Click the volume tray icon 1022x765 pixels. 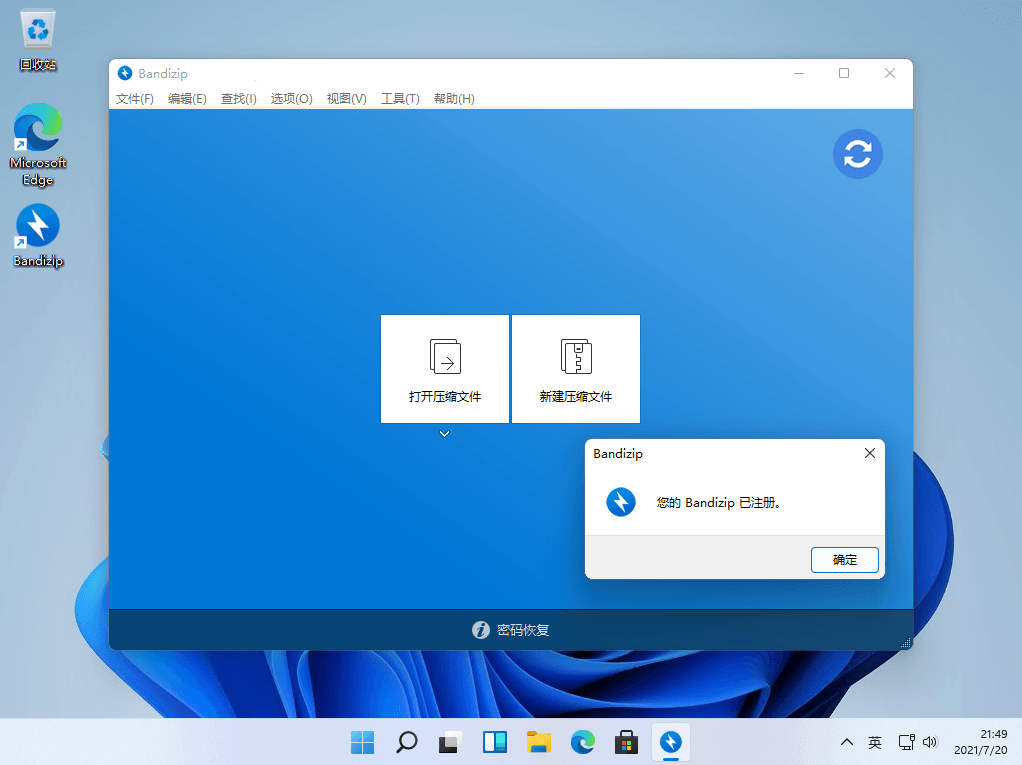tap(930, 742)
